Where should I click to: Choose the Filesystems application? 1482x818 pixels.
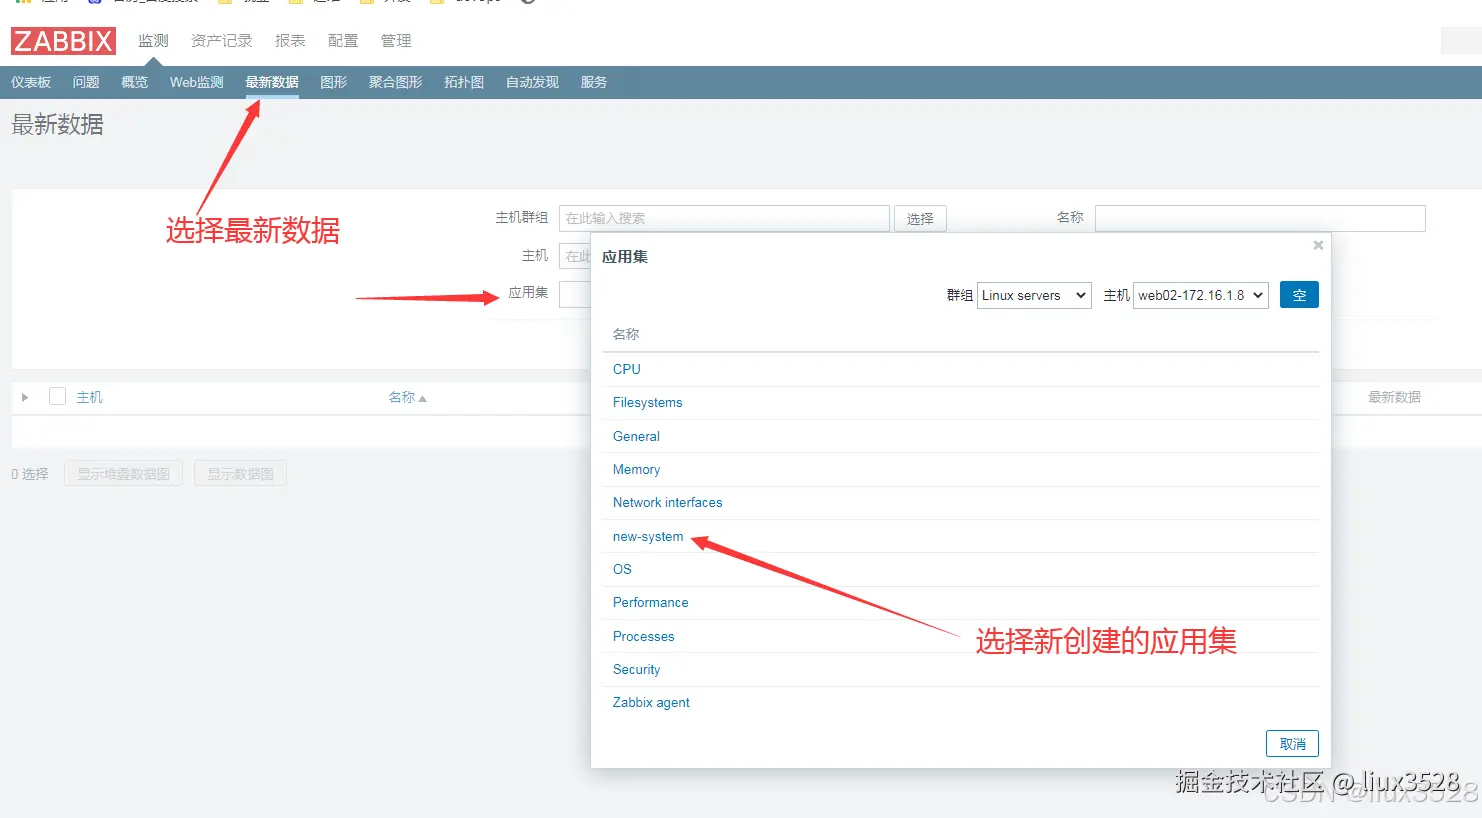(648, 402)
